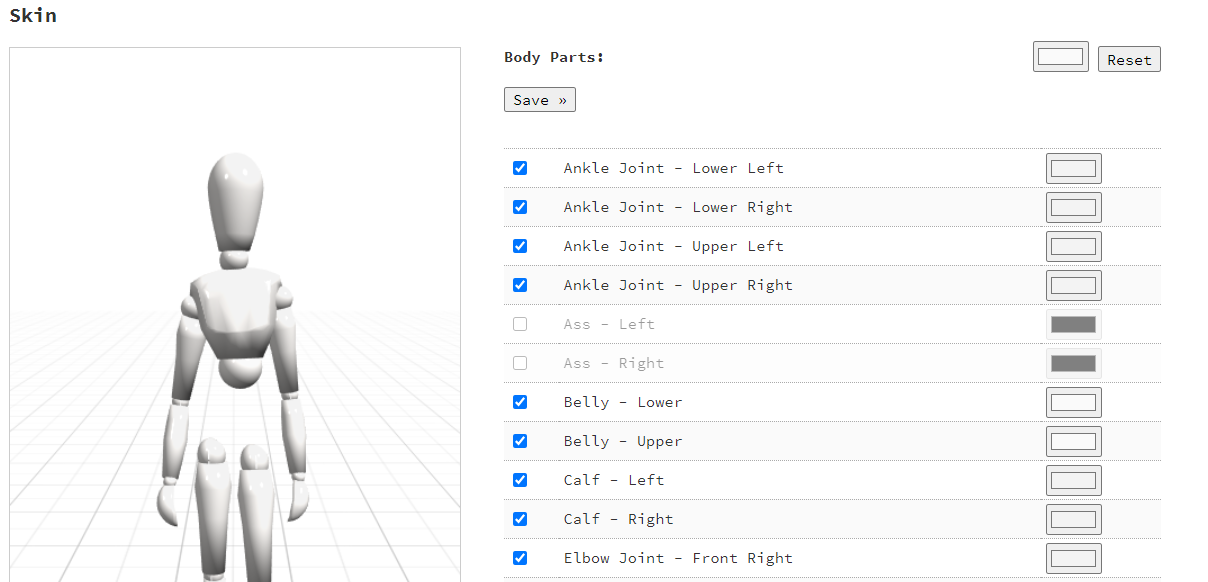1208x582 pixels.
Task: Enable the Ass - Left checkbox
Action: (520, 324)
